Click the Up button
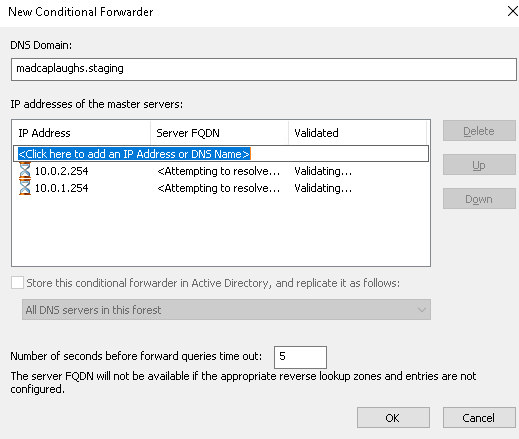Viewport: 519px width, 439px height. point(479,165)
